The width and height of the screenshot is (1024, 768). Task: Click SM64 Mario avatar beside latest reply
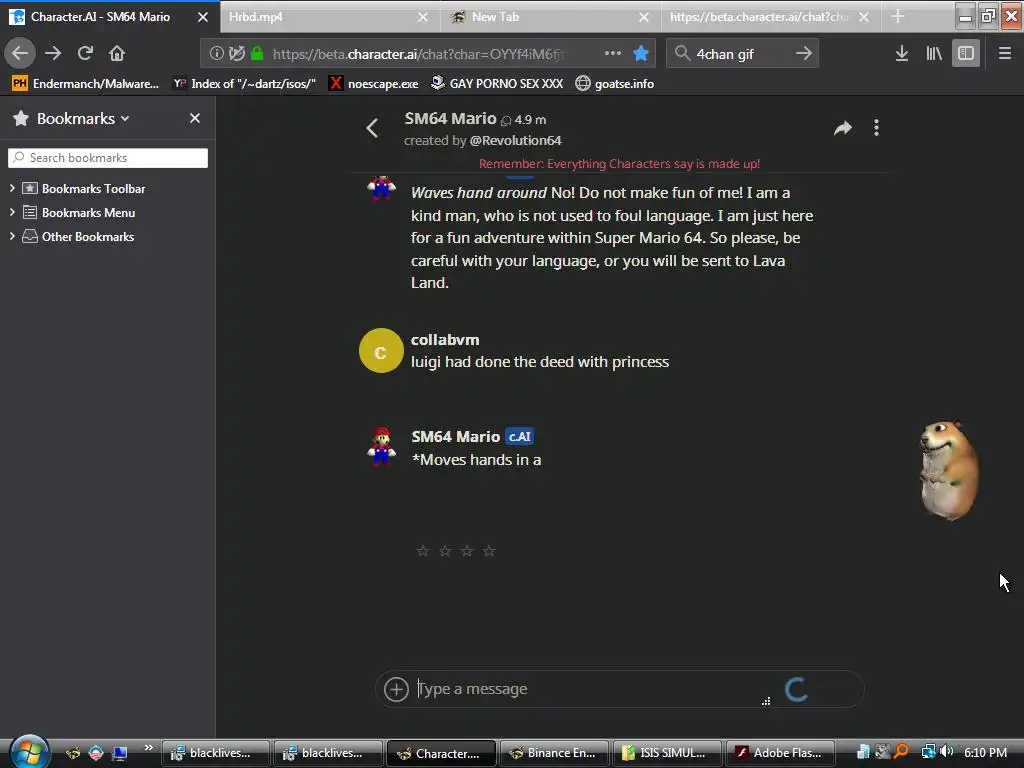click(x=381, y=446)
